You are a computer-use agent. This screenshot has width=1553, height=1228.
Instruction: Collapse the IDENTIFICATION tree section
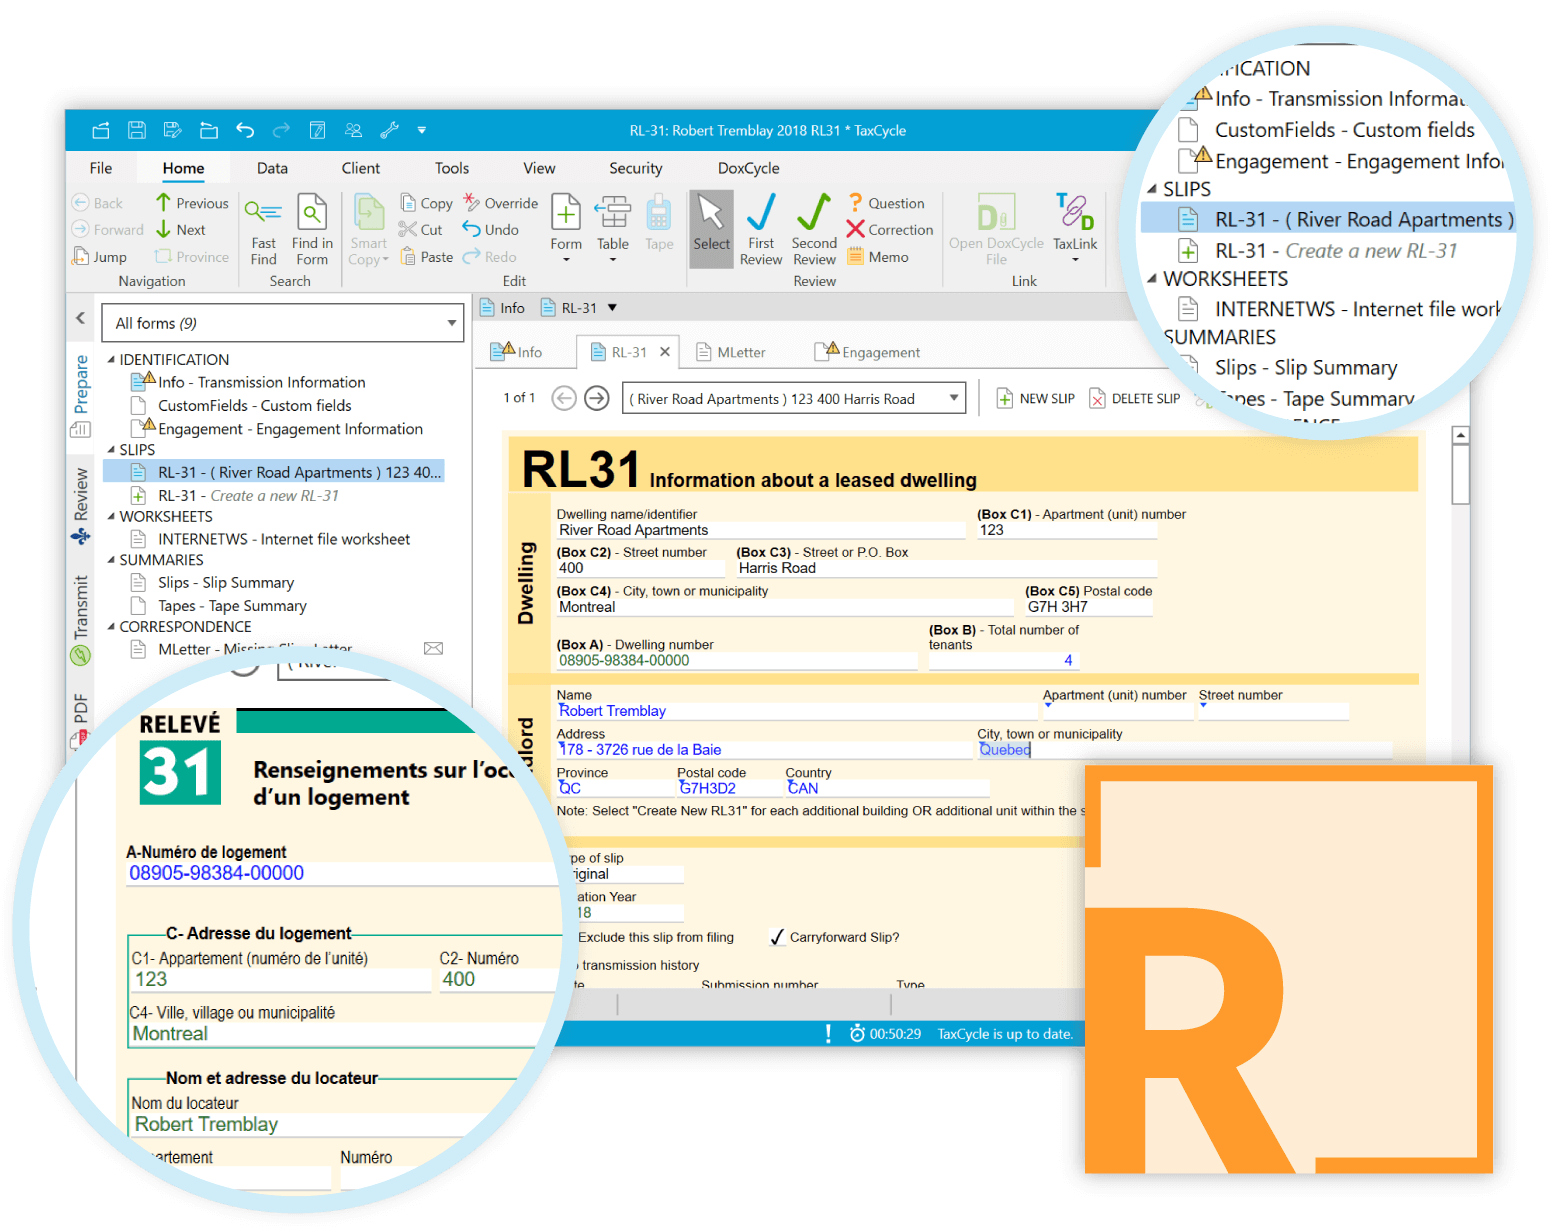pyautogui.click(x=111, y=359)
